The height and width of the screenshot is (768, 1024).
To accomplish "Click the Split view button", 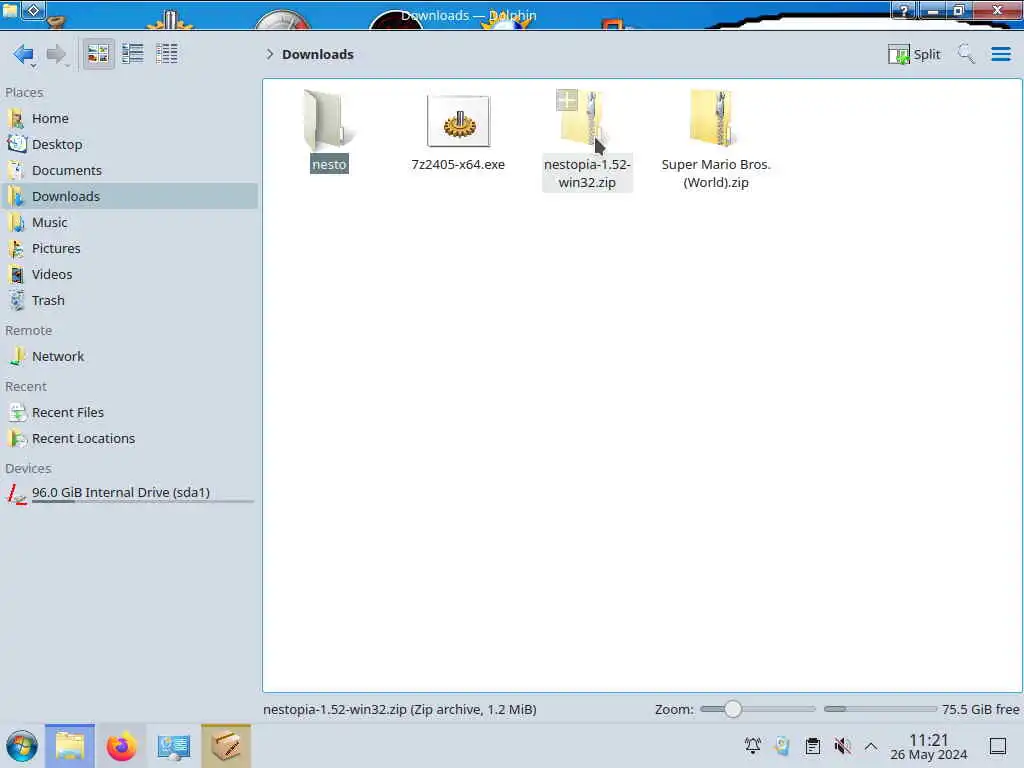I will pyautogui.click(x=914, y=54).
